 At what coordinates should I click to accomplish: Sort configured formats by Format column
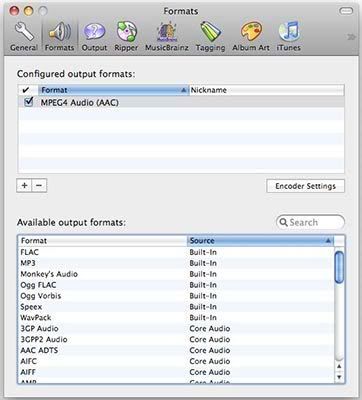pos(113,90)
